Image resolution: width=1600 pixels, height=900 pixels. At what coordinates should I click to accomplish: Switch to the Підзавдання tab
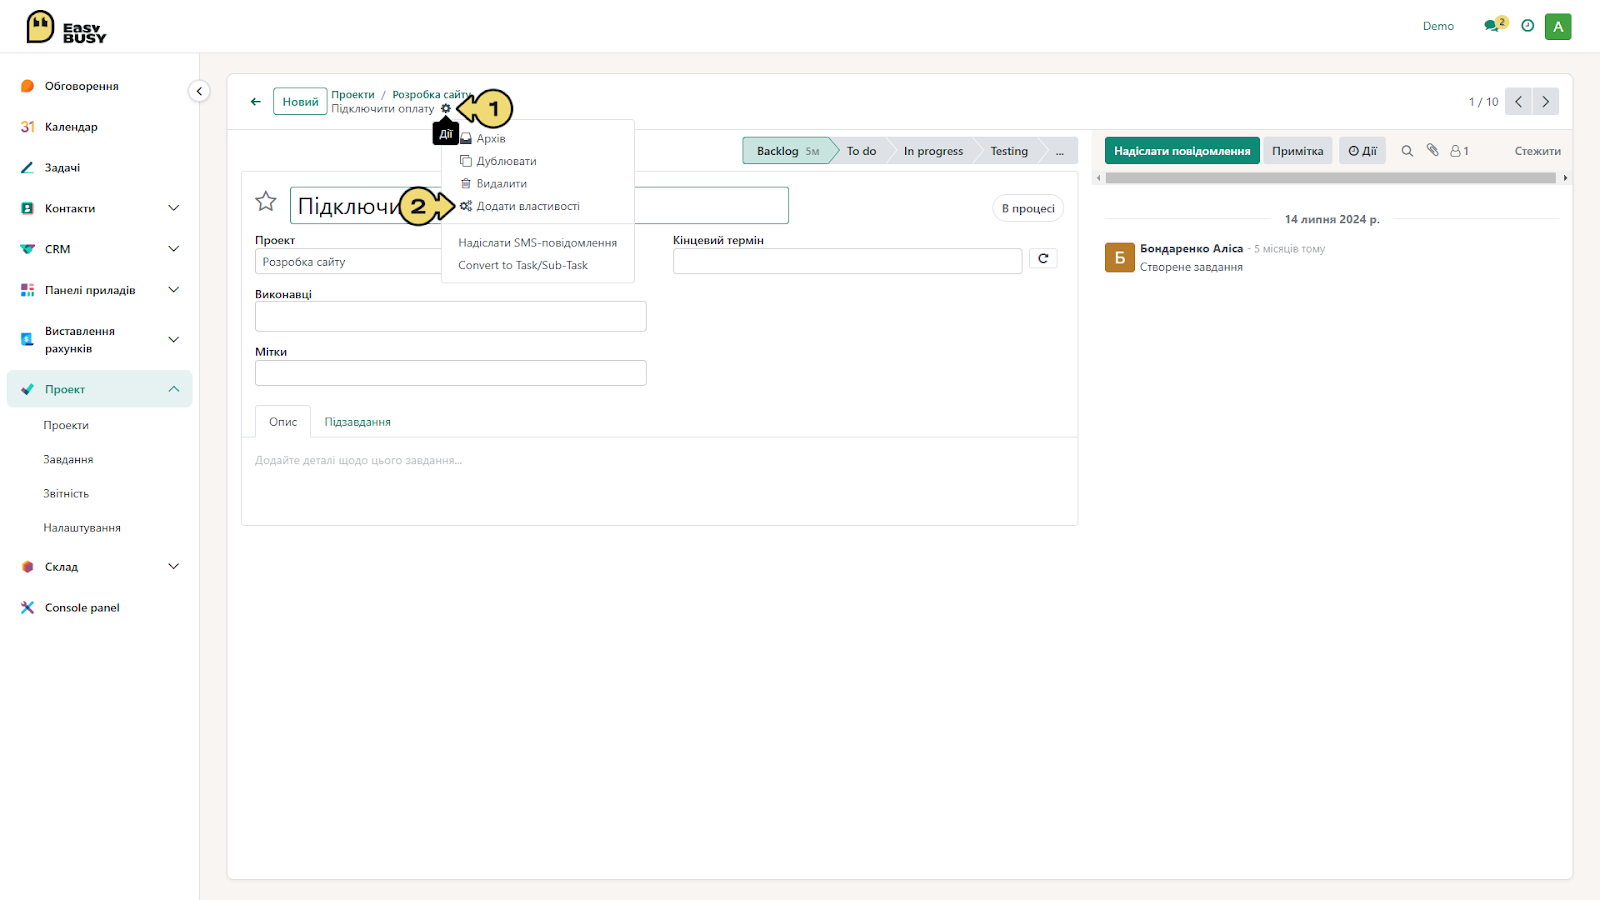pyautogui.click(x=358, y=422)
